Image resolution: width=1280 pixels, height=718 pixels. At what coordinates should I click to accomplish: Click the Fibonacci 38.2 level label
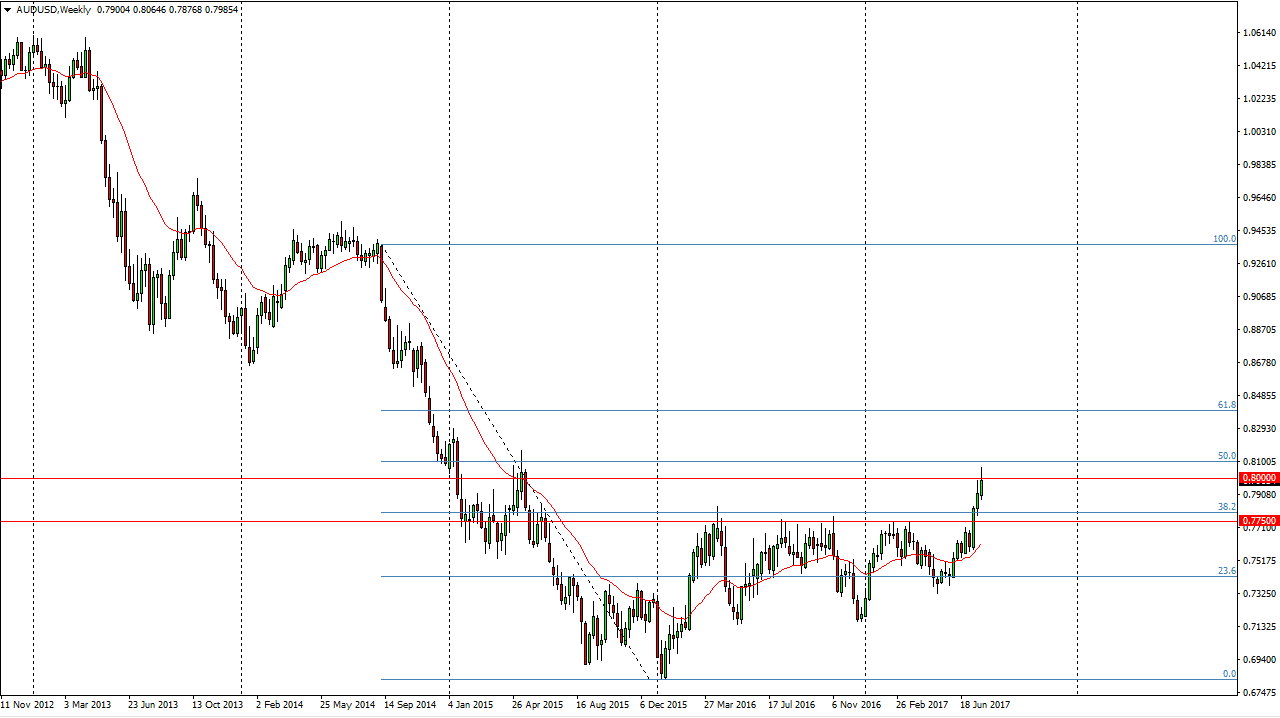(x=1226, y=507)
